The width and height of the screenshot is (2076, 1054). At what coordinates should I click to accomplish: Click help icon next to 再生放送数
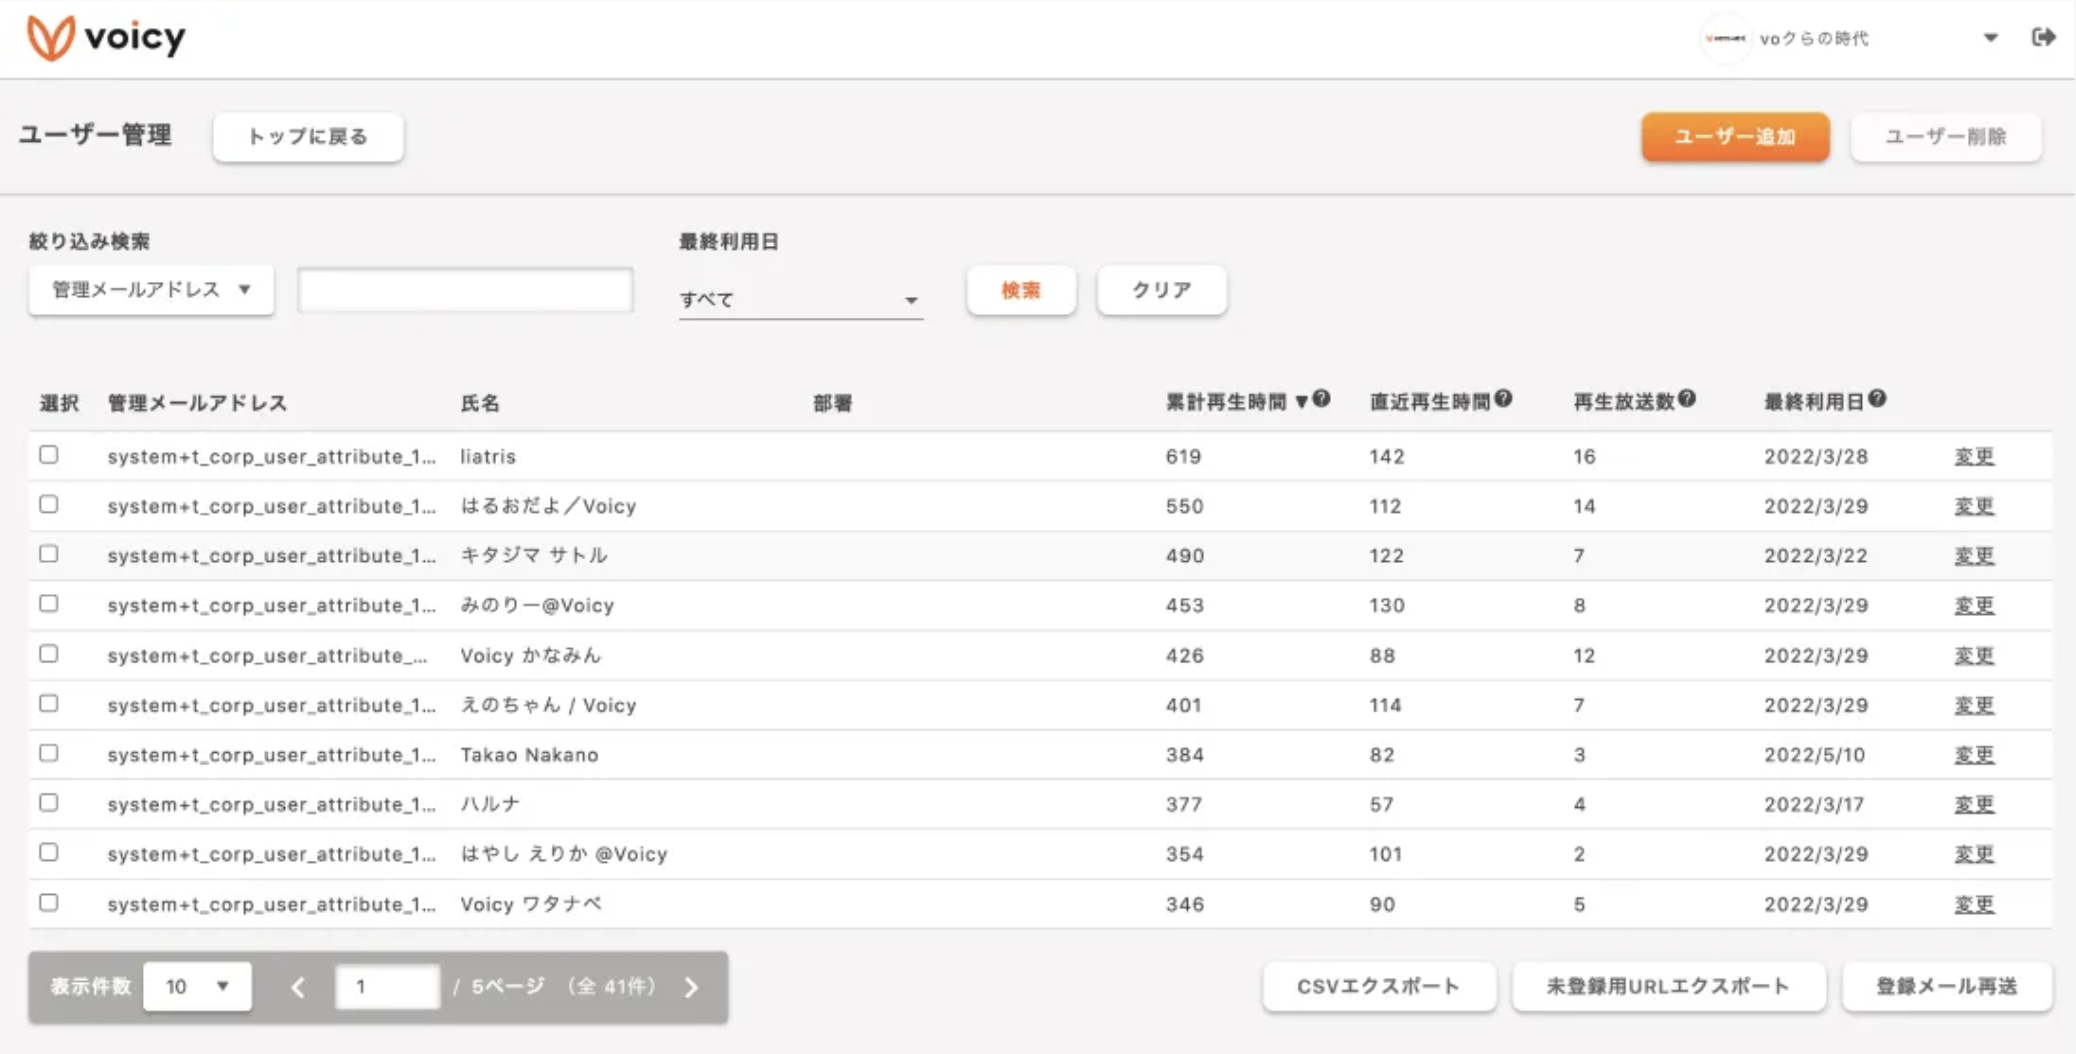1687,399
